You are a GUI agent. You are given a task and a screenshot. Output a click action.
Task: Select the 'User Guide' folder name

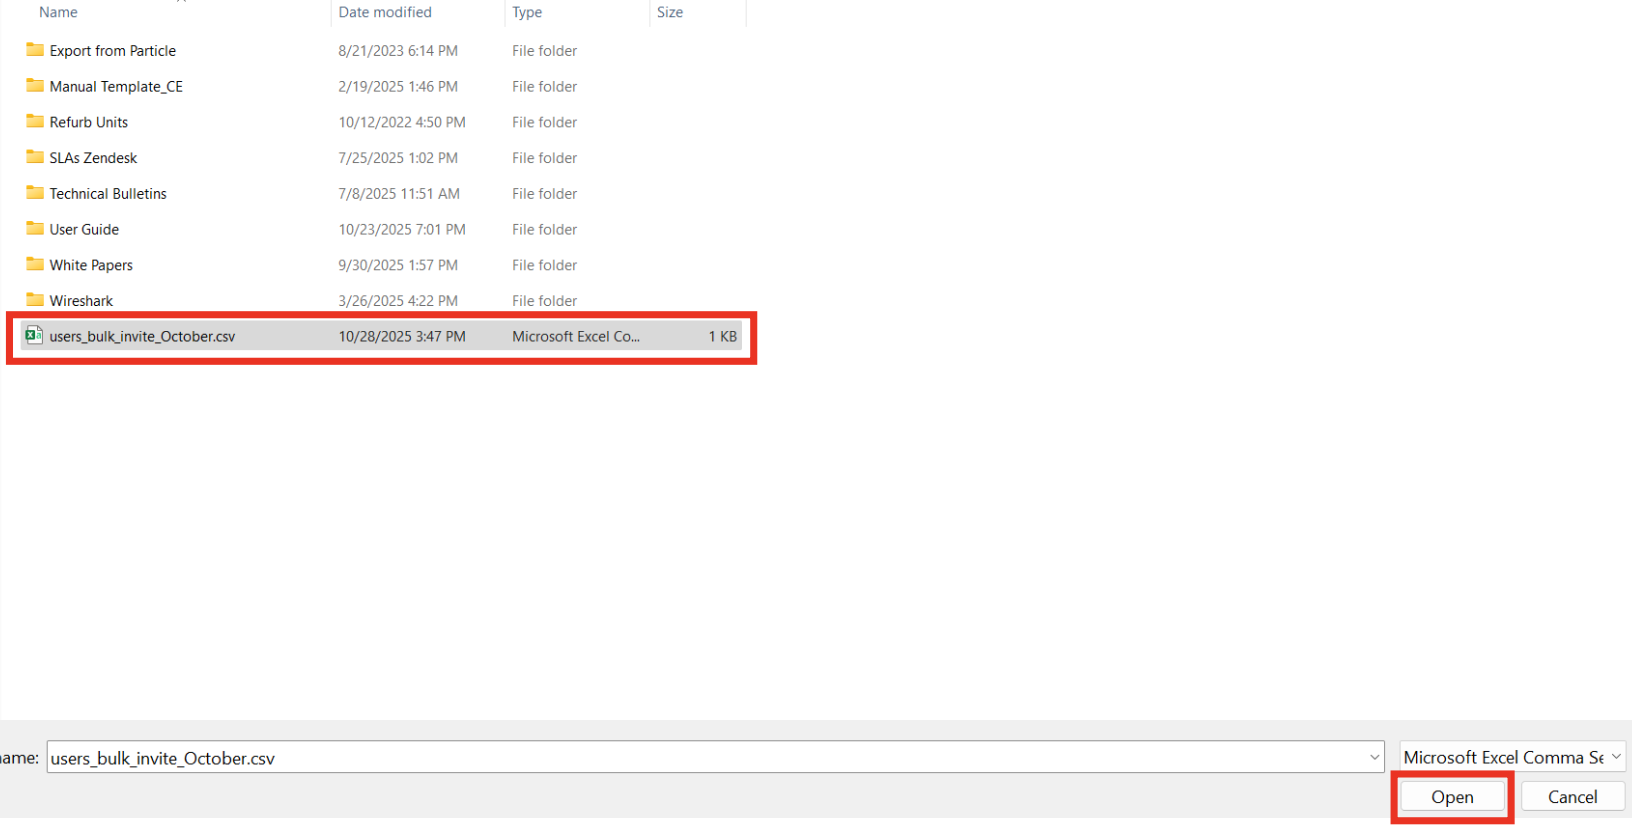tap(84, 230)
